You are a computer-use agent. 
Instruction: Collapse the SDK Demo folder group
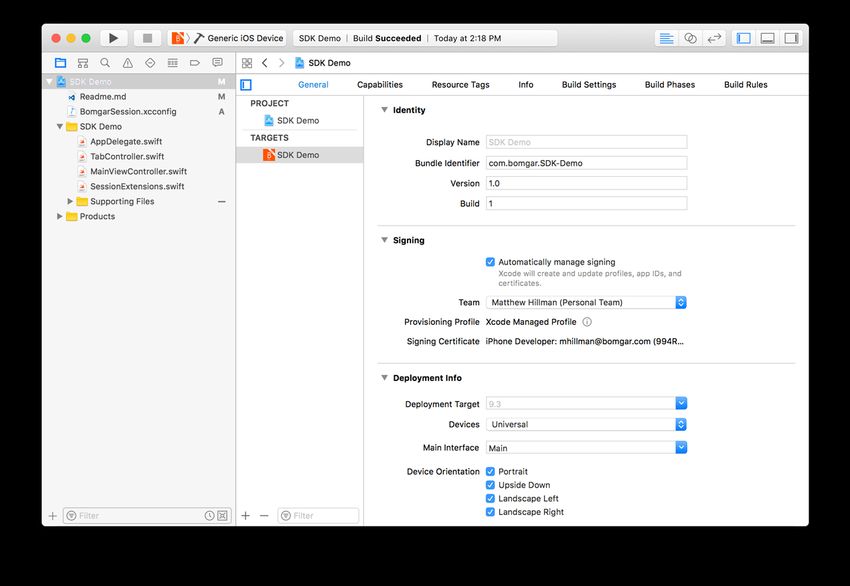(x=60, y=126)
